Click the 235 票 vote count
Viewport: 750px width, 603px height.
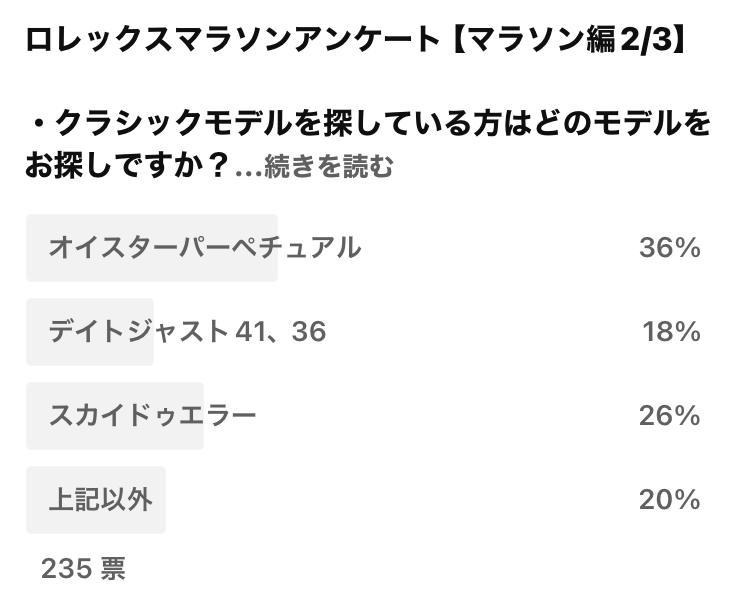[x=83, y=569]
